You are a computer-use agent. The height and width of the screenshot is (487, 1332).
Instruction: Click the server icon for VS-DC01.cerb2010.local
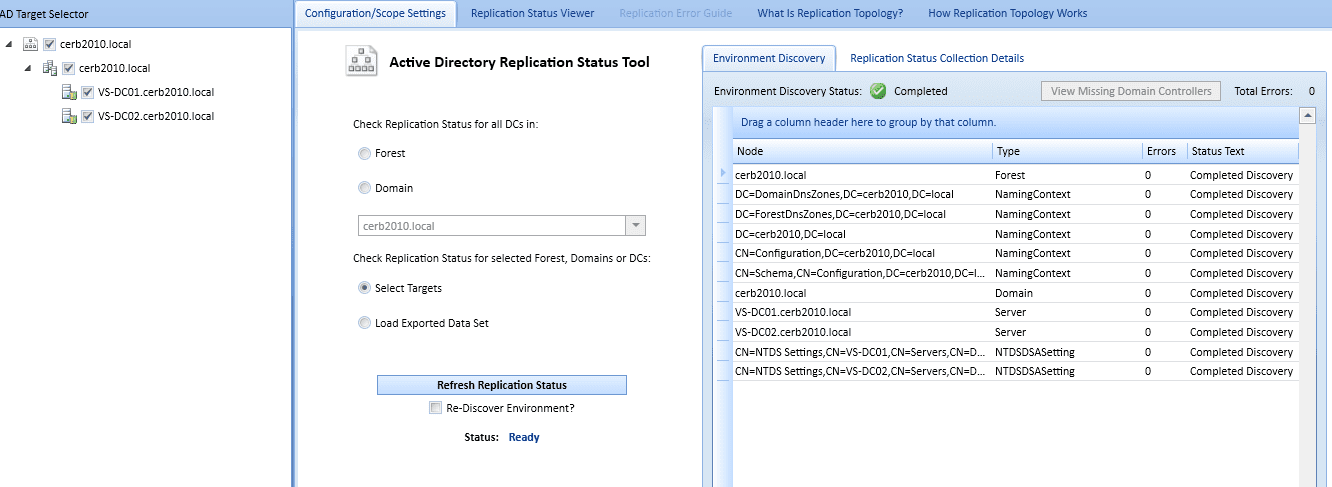[69, 92]
